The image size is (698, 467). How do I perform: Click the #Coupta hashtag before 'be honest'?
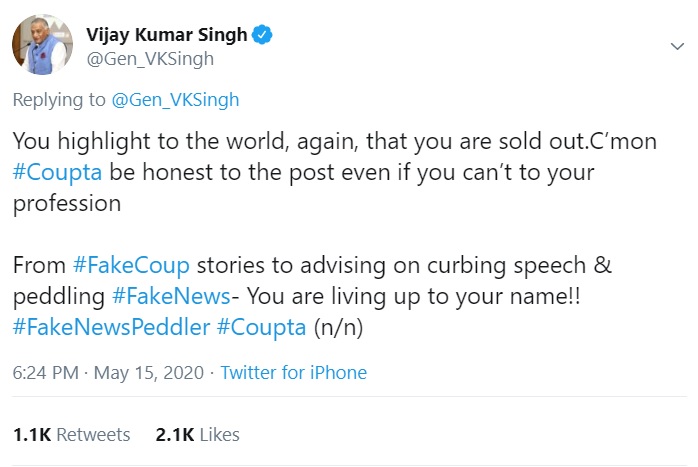(x=59, y=171)
